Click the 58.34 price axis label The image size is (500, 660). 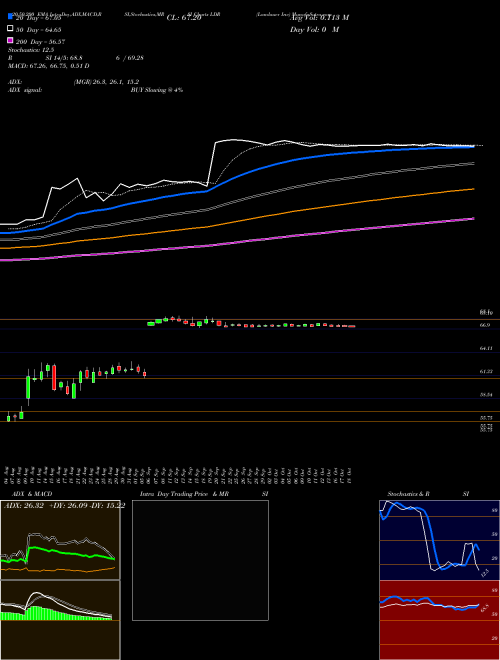[x=486, y=395]
